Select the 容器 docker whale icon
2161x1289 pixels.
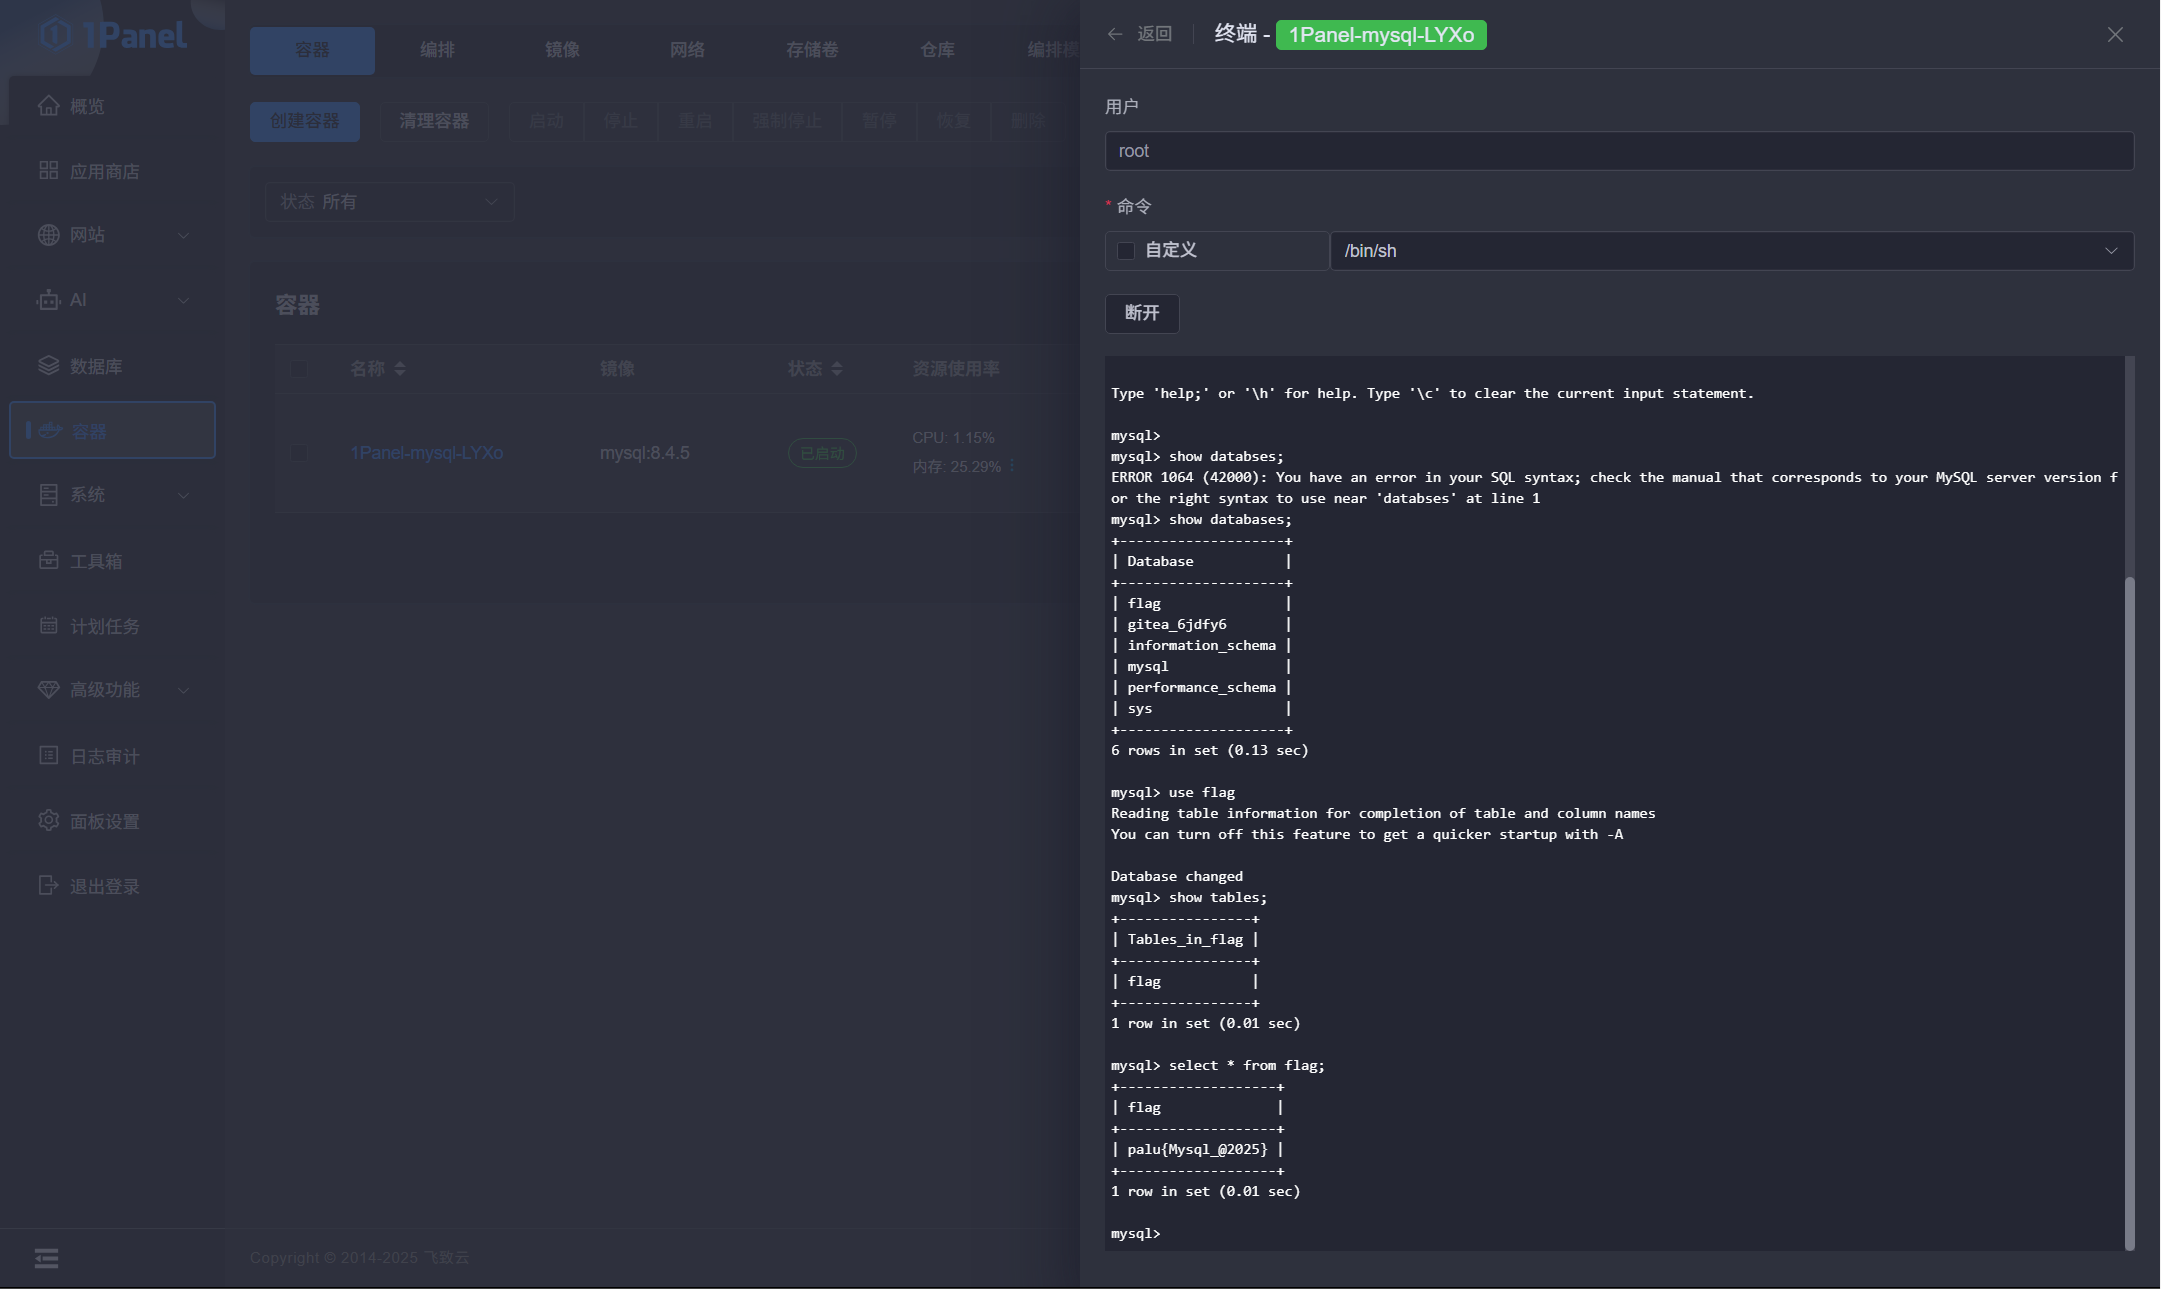(x=50, y=431)
